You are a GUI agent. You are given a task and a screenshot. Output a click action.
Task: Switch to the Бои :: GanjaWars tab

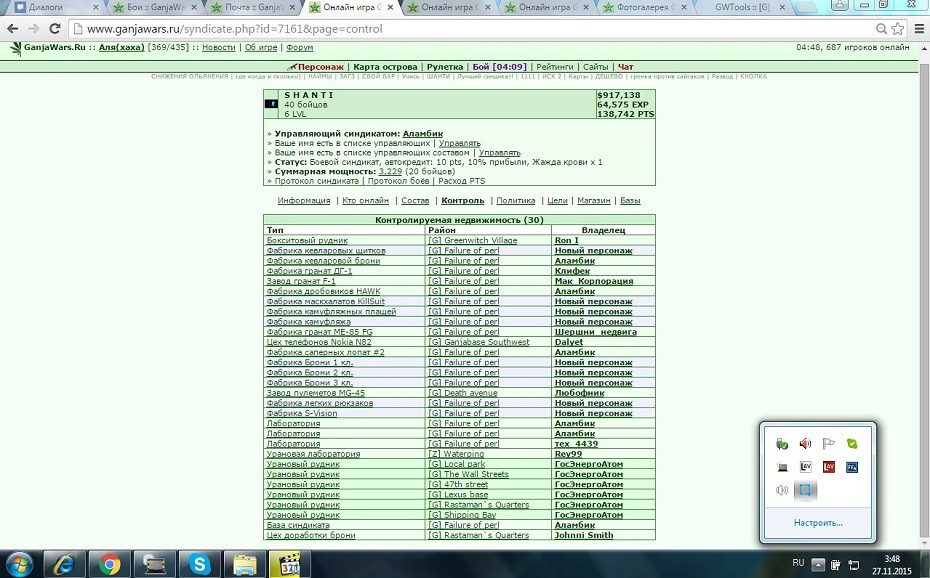click(x=155, y=7)
